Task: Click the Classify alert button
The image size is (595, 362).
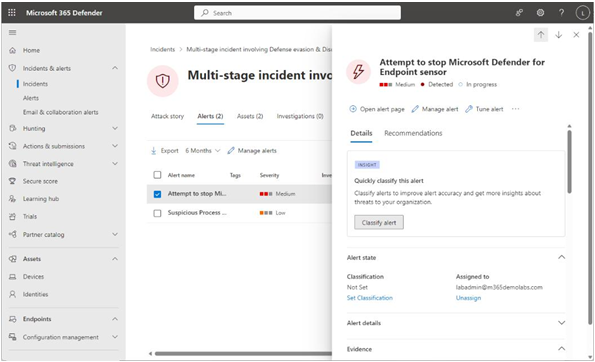Action: [x=379, y=222]
